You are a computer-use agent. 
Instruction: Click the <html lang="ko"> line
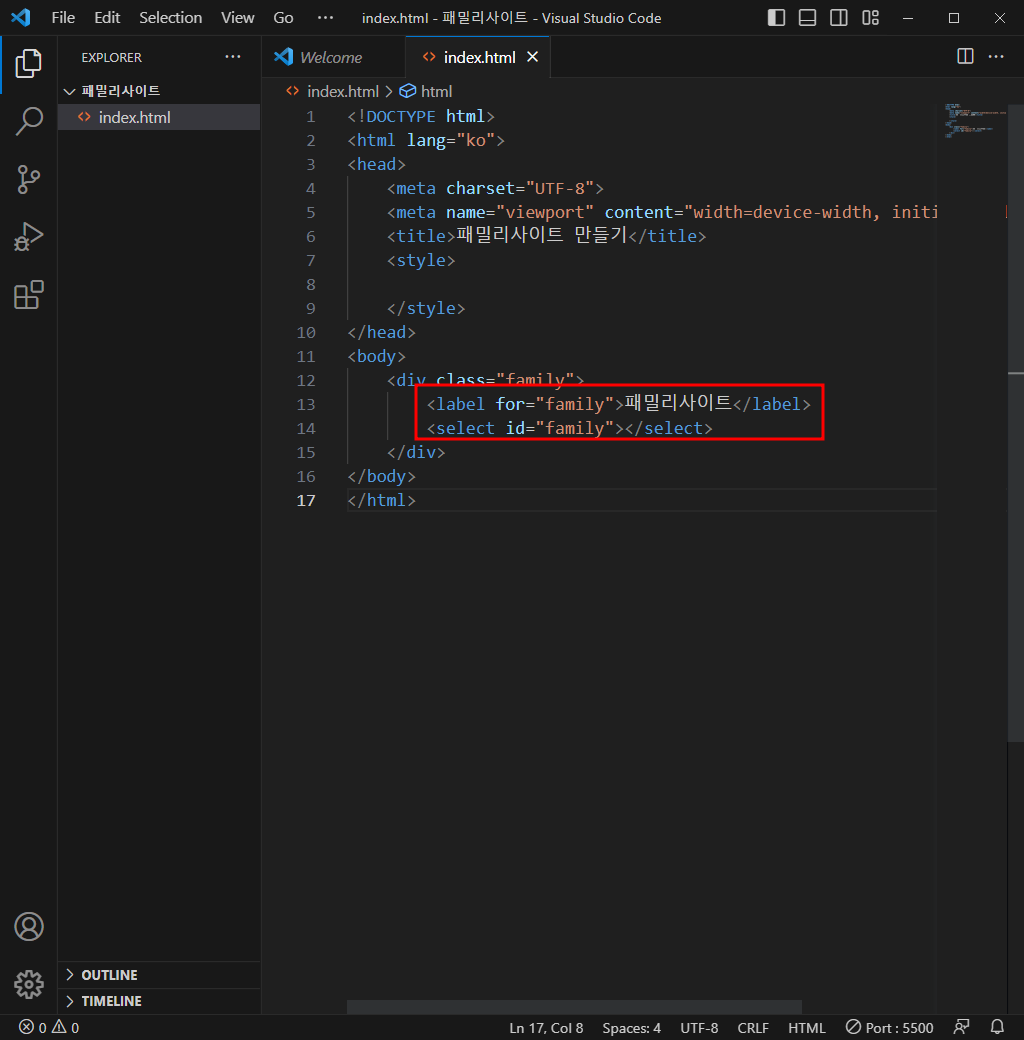[426, 141]
